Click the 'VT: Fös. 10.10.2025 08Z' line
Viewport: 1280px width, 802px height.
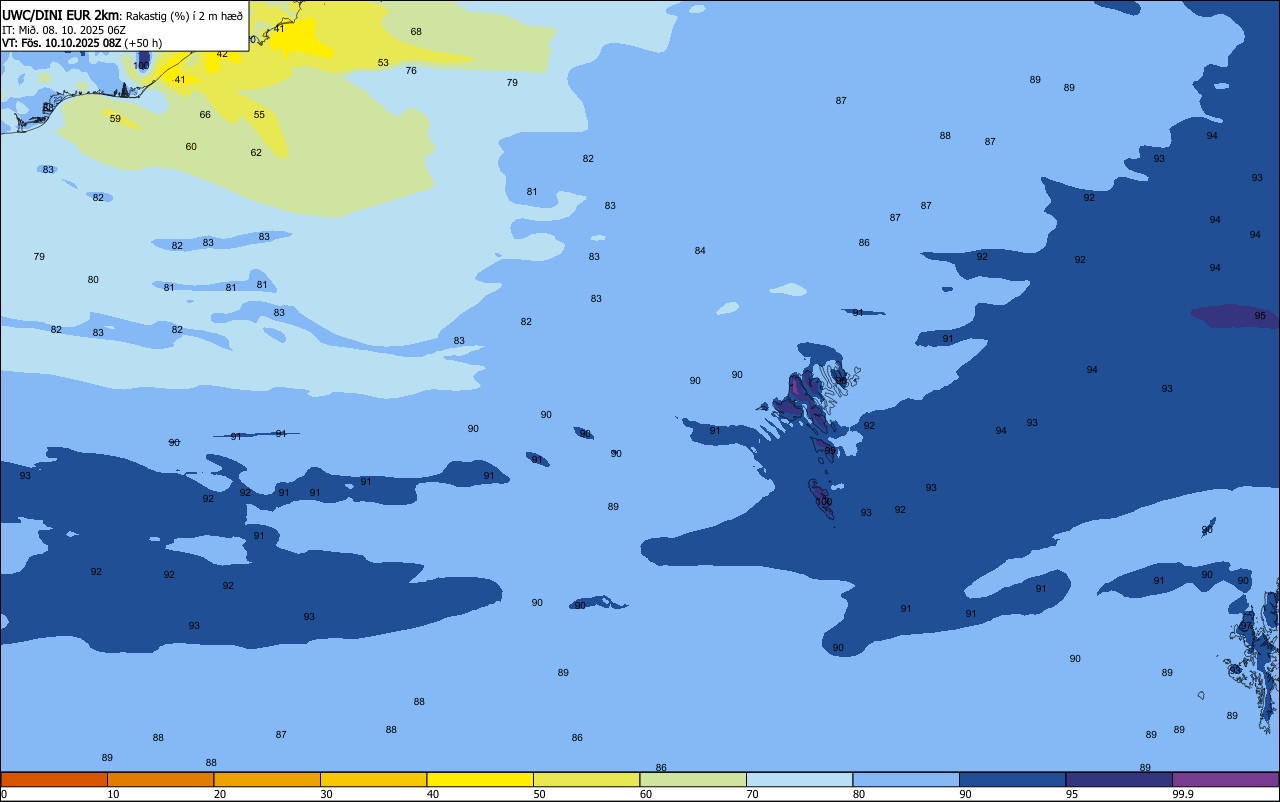tap(62, 43)
